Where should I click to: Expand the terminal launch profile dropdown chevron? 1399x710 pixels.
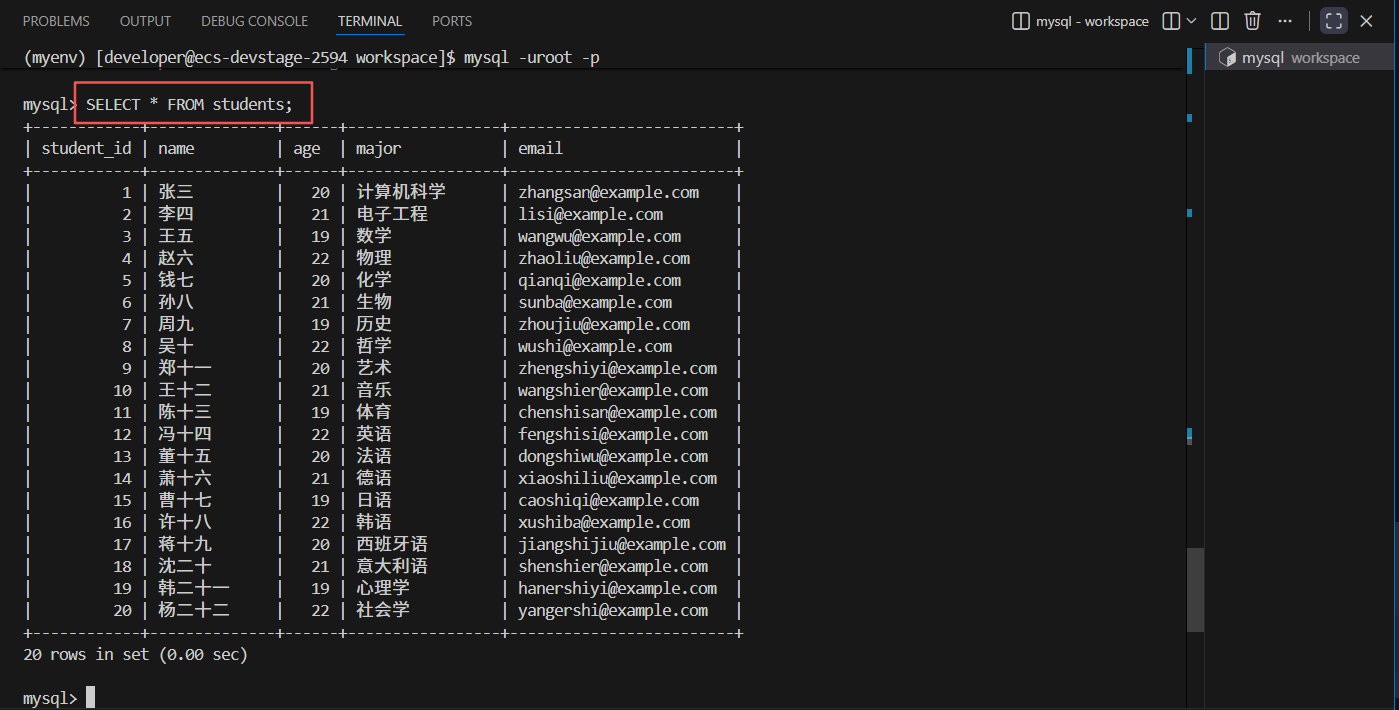pos(1191,21)
